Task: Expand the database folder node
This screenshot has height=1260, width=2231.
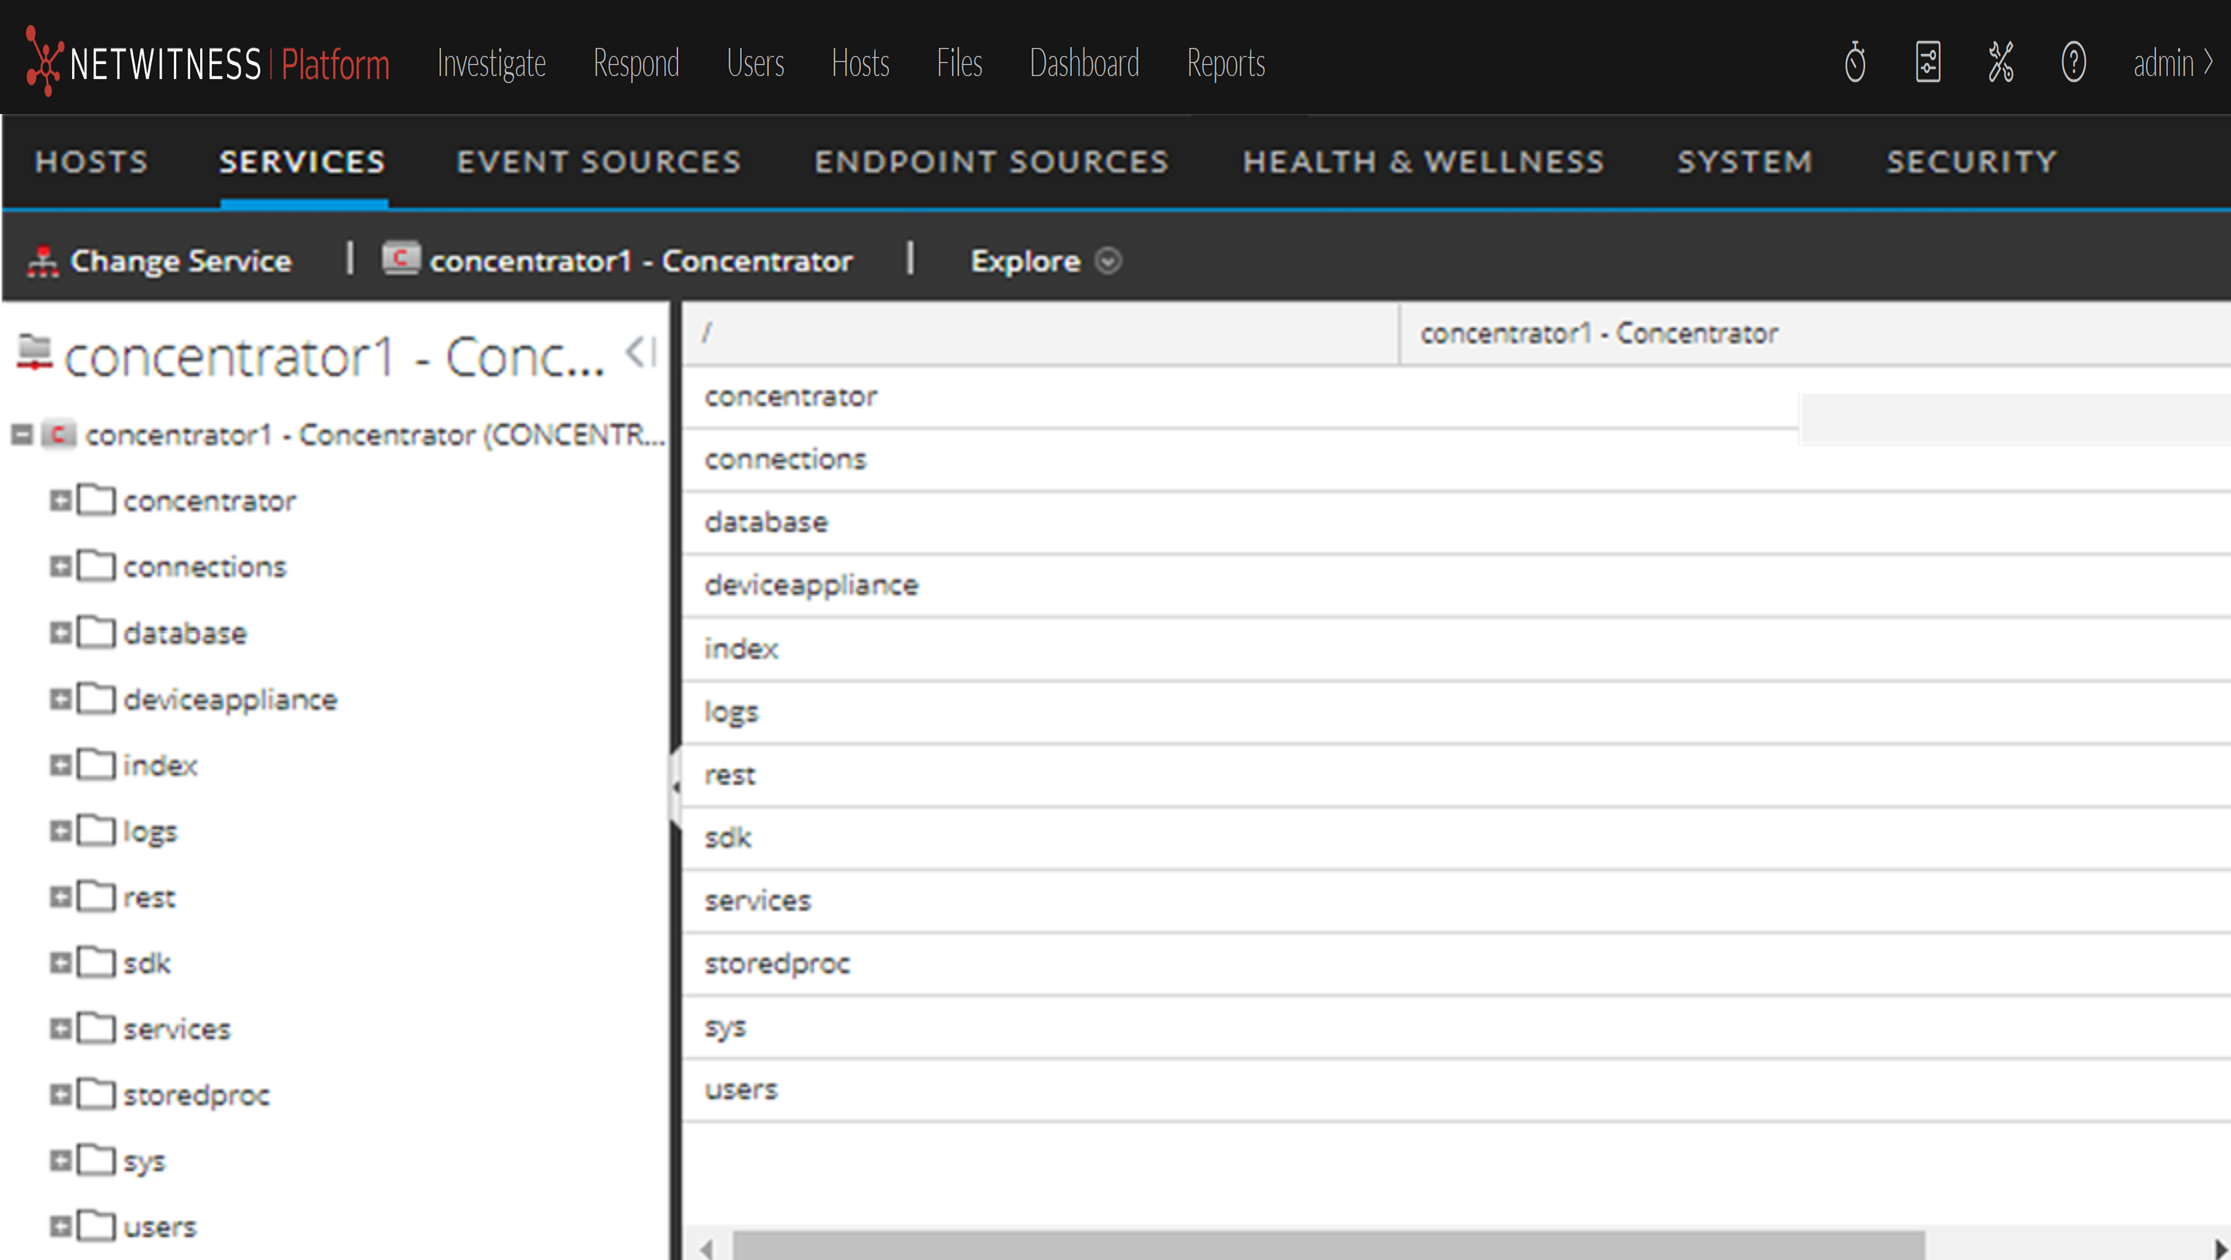Action: coord(60,633)
